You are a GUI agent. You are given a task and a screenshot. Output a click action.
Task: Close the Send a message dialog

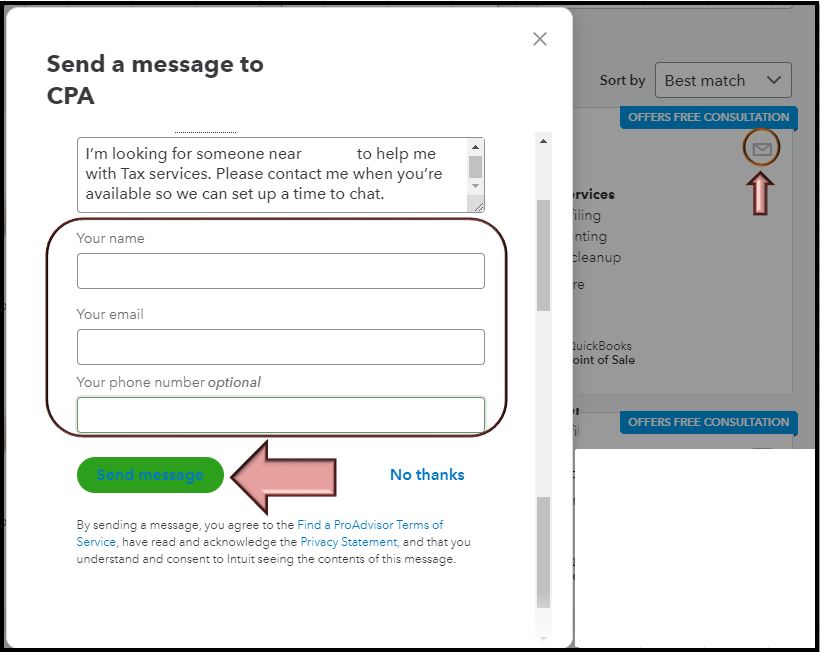click(x=540, y=39)
